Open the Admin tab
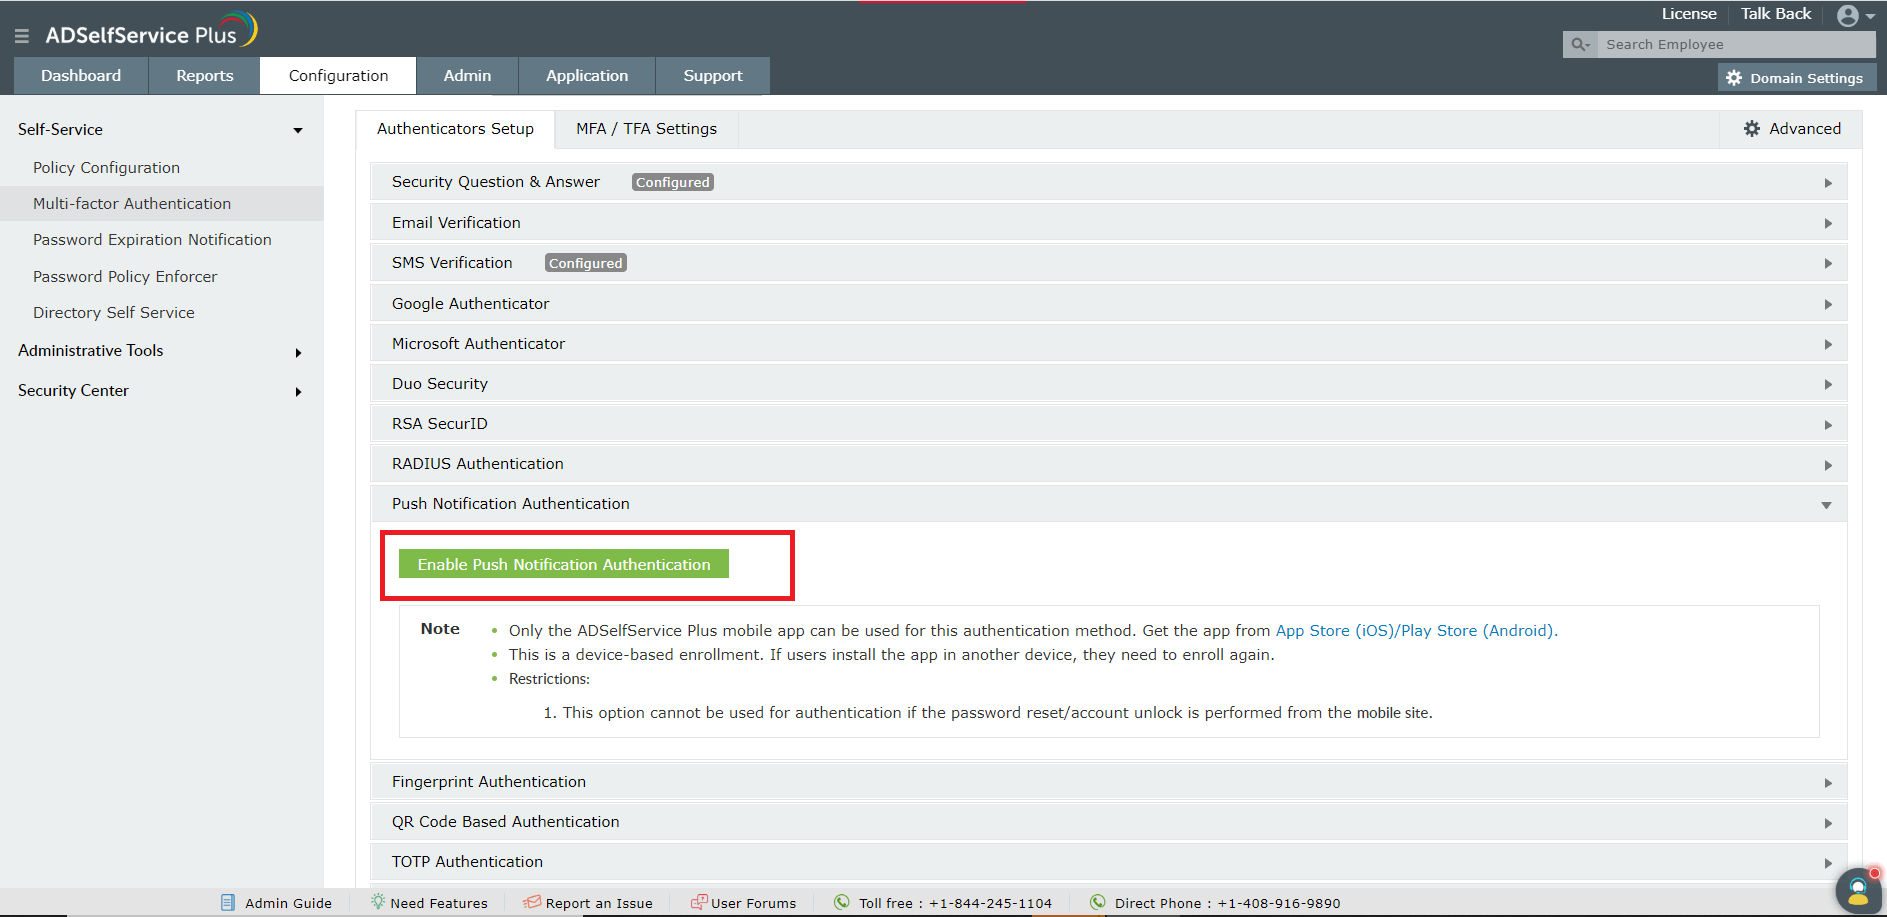Screen dimensions: 1887x917 (x=467, y=76)
